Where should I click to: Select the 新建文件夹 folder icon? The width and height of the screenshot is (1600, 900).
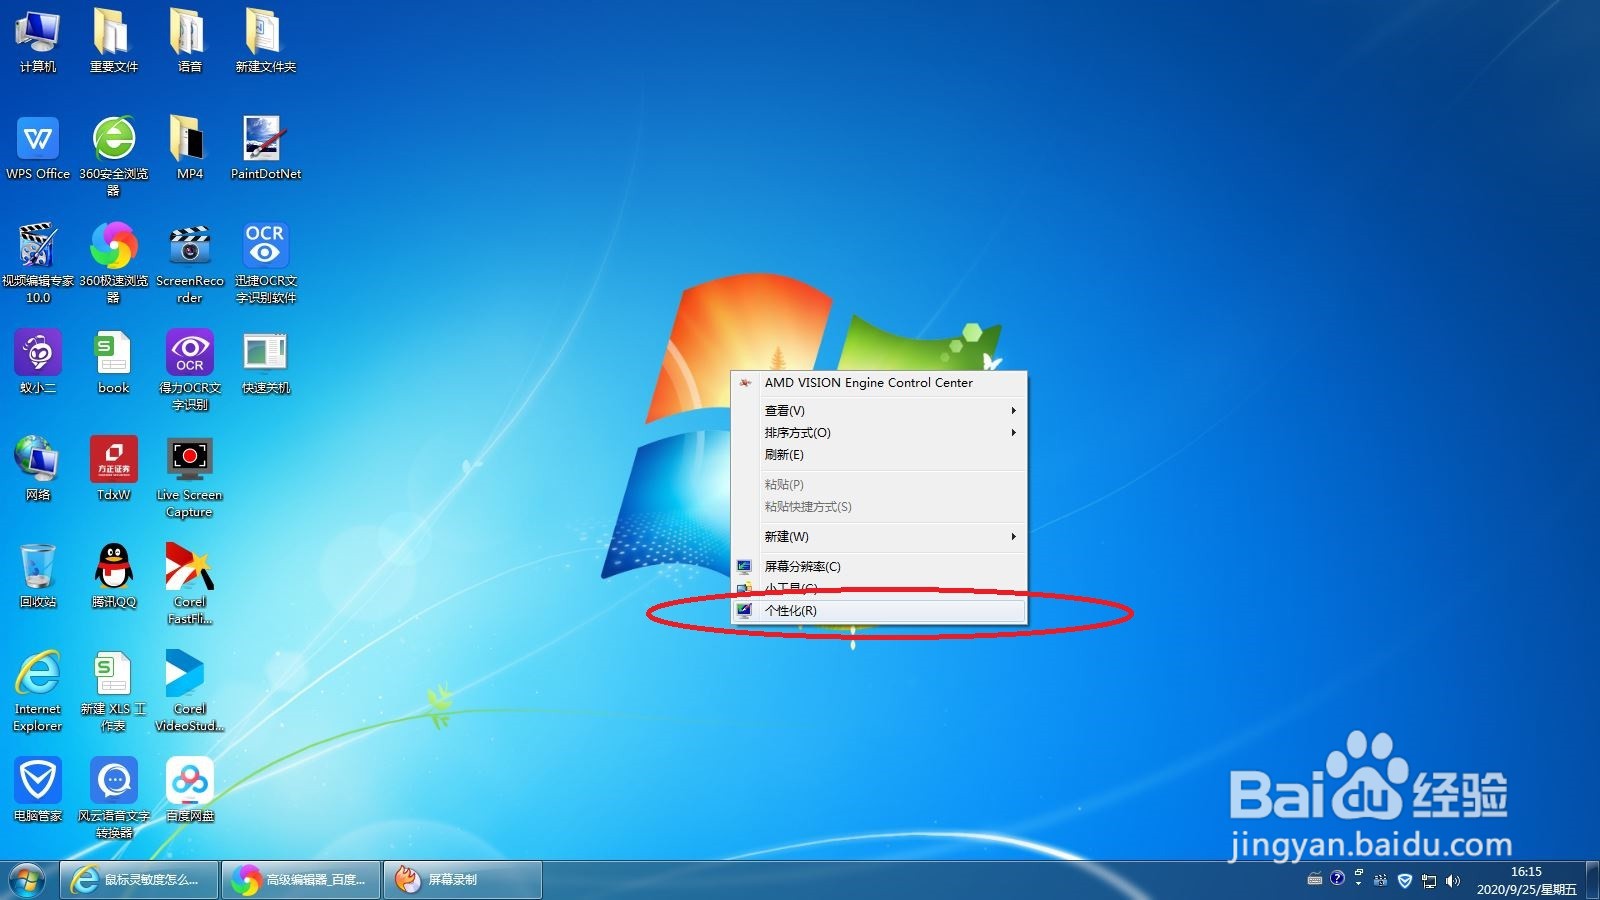(265, 40)
